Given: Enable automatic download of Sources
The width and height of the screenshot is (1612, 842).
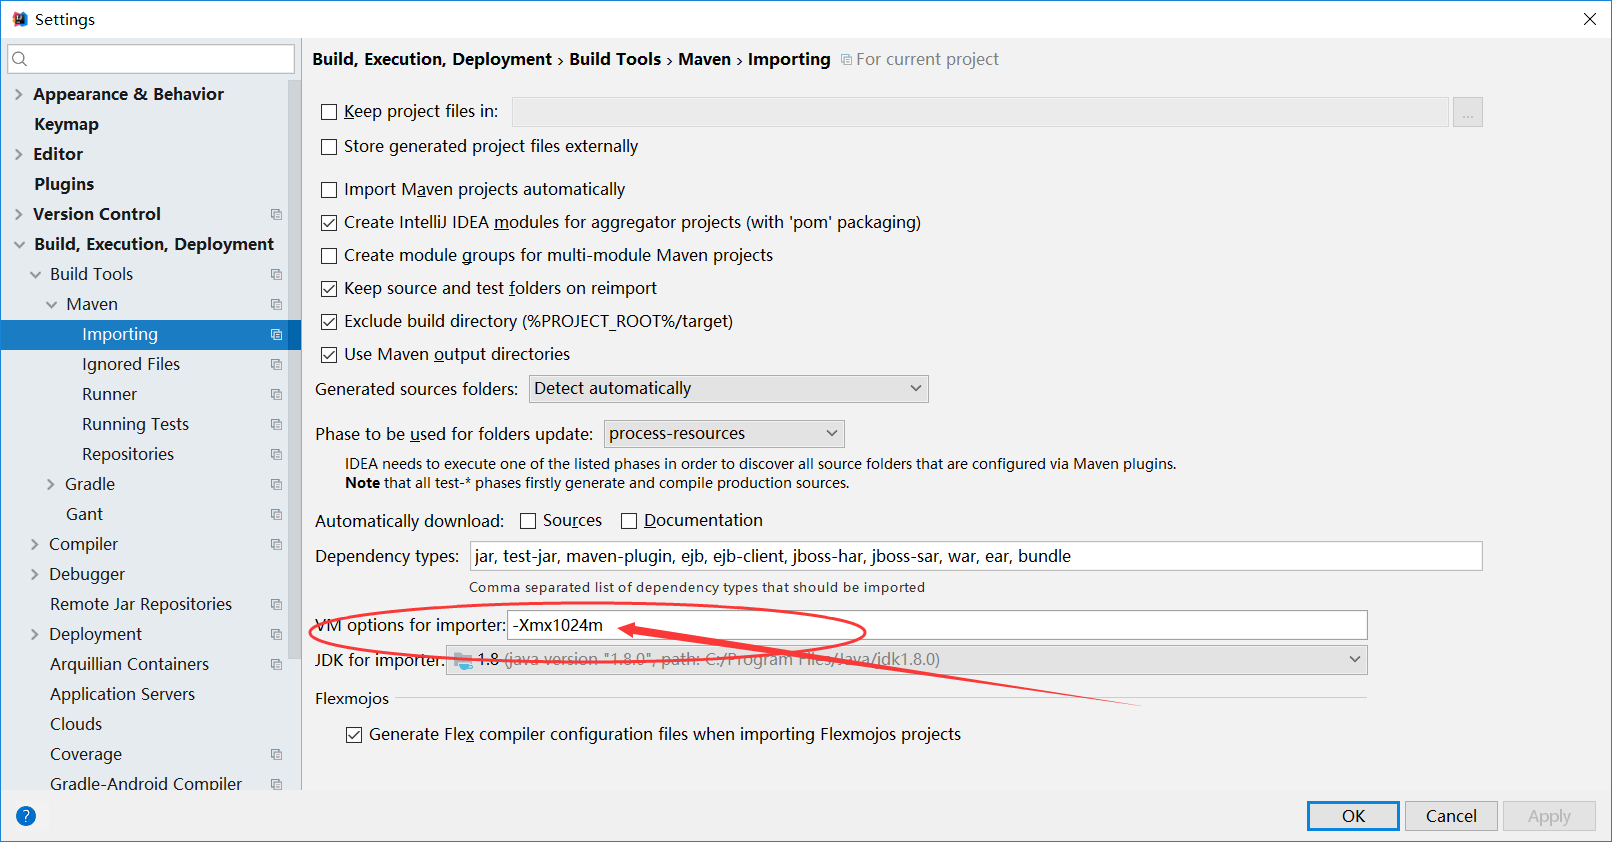Looking at the screenshot, I should click(x=528, y=521).
